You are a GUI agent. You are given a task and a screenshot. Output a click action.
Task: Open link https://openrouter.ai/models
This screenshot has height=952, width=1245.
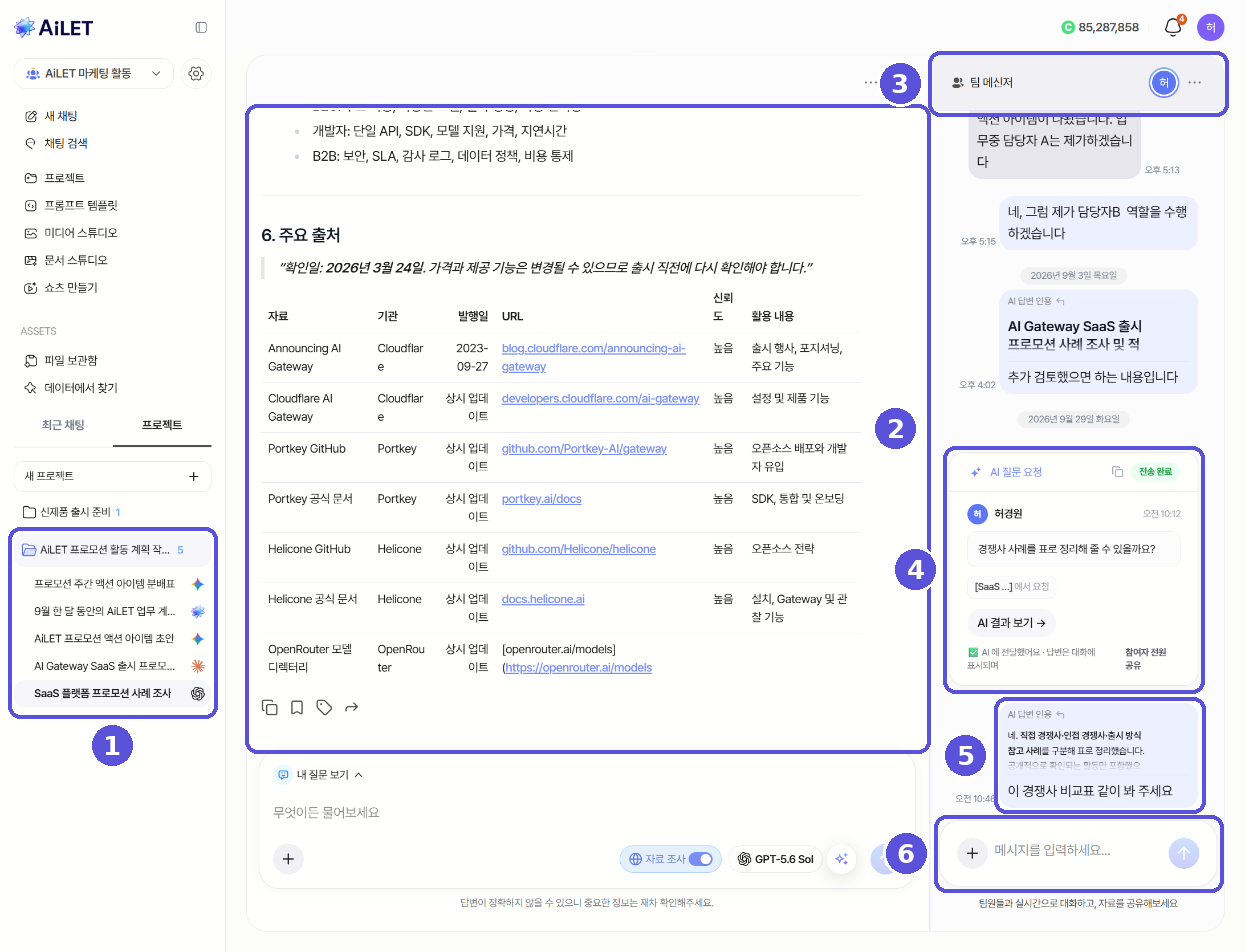tap(579, 667)
